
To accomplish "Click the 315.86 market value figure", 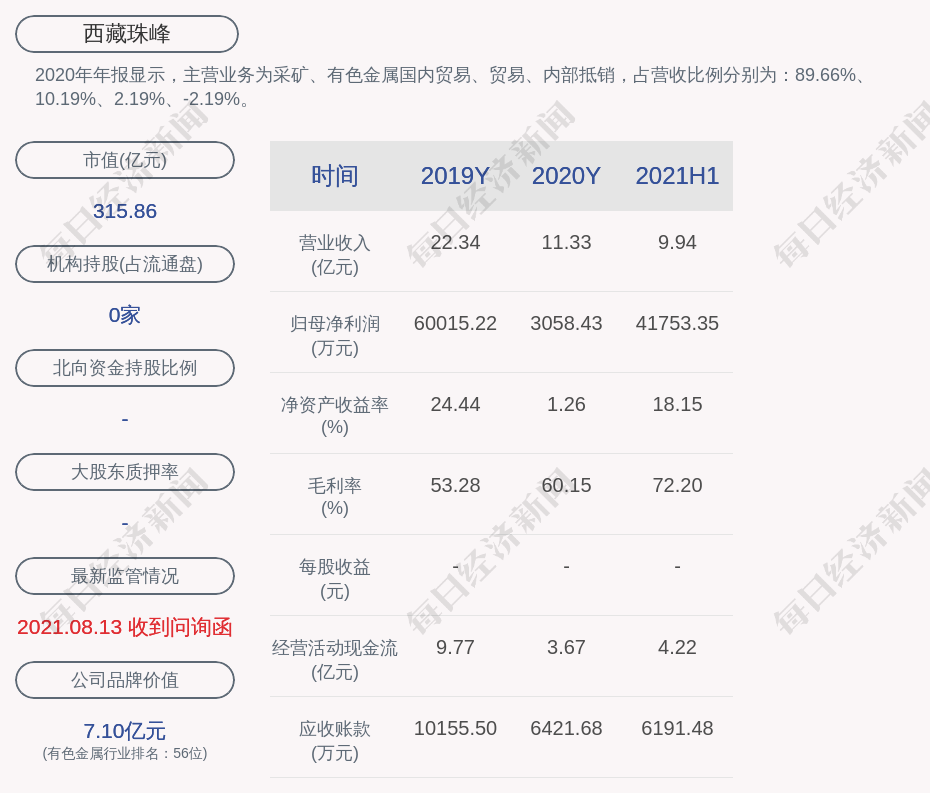I will point(125,211).
